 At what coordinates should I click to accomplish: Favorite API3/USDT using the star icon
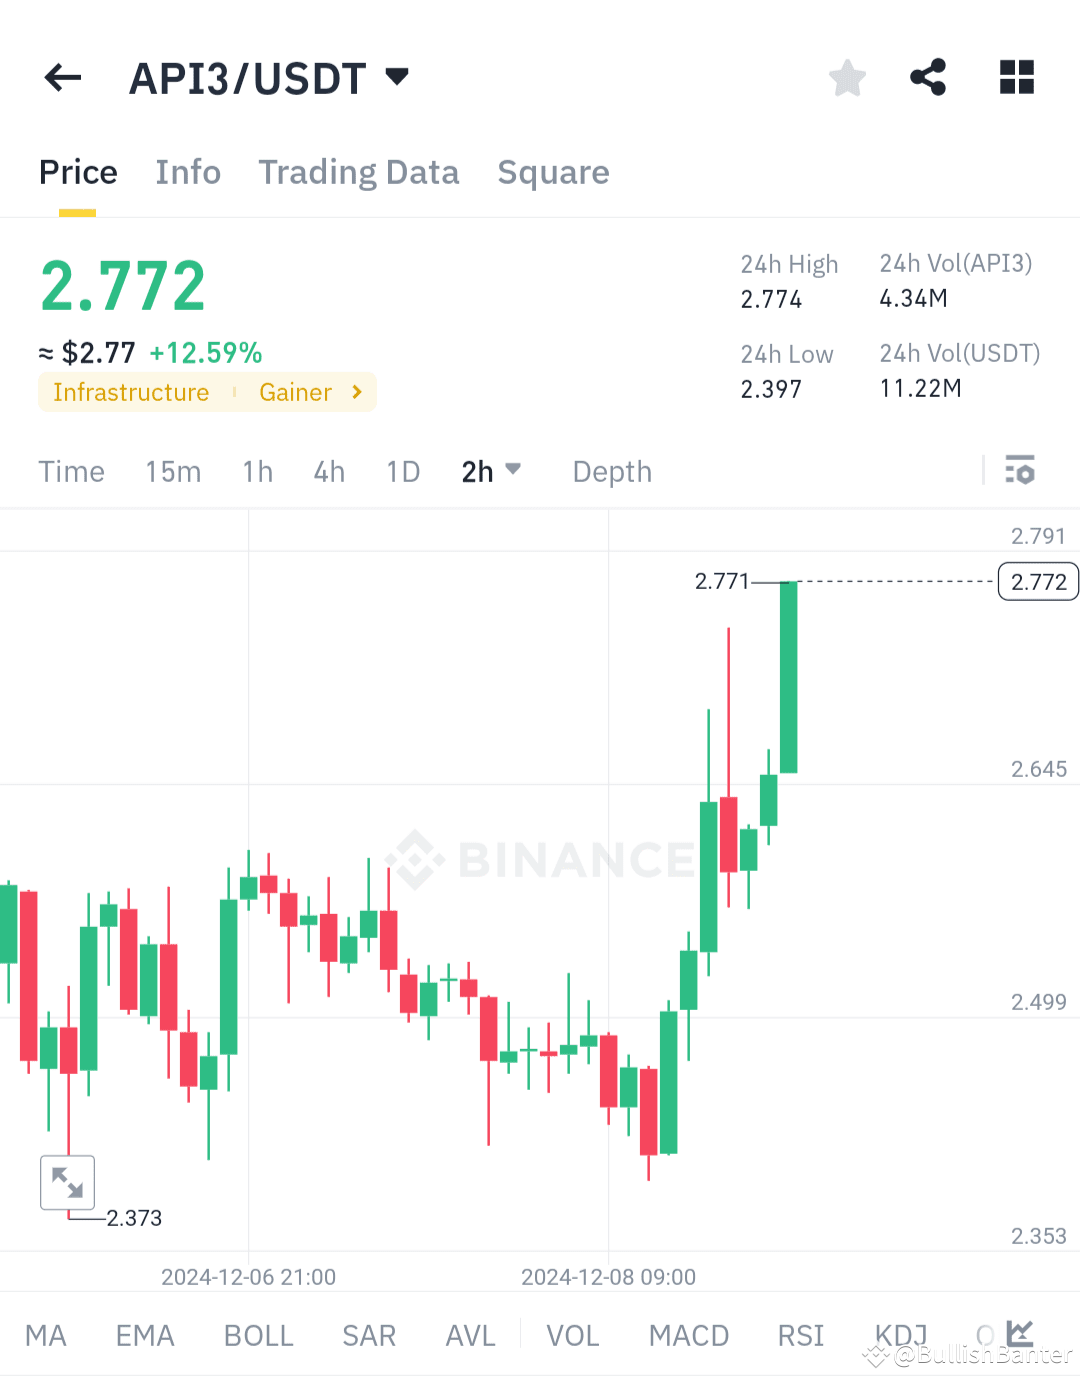click(x=847, y=77)
